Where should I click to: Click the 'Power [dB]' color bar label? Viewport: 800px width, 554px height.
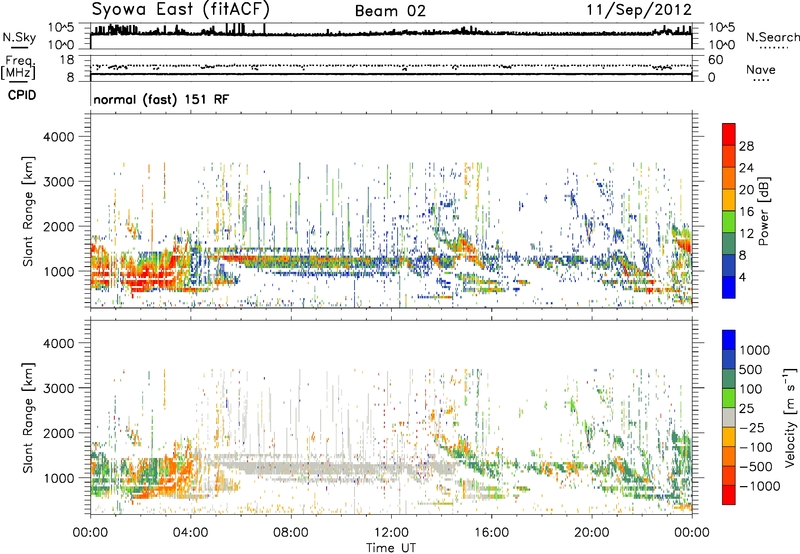[763, 211]
